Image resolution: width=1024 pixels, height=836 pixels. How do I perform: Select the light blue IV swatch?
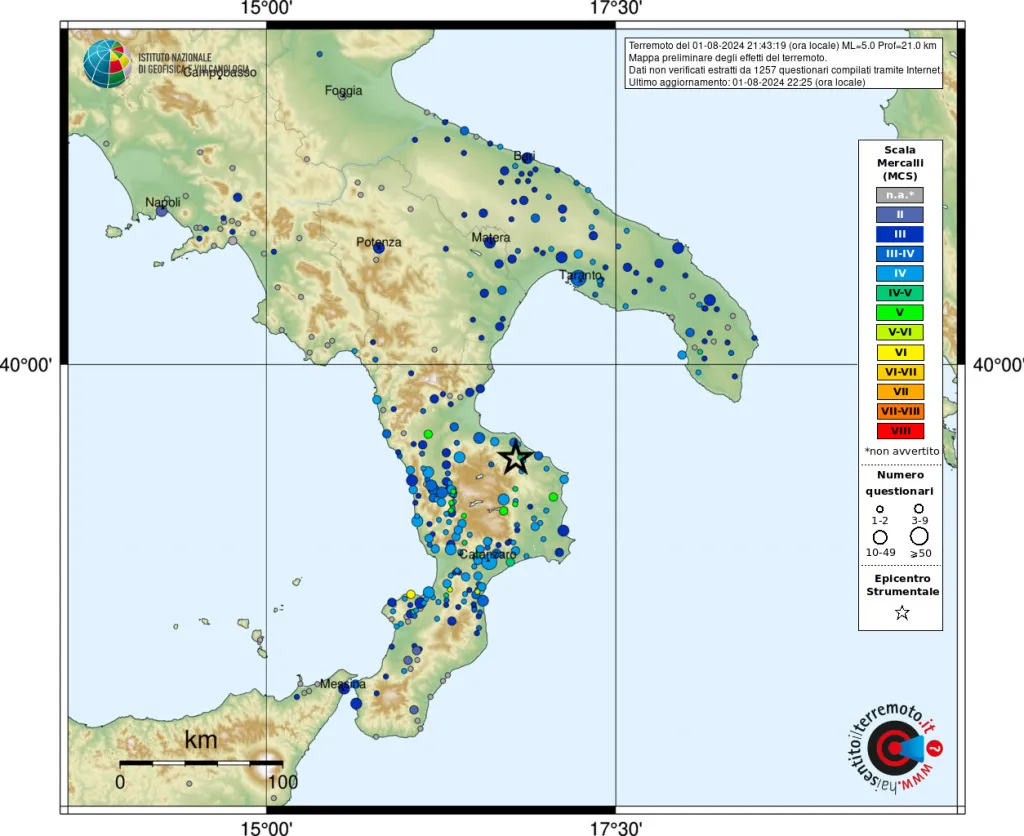coord(900,273)
